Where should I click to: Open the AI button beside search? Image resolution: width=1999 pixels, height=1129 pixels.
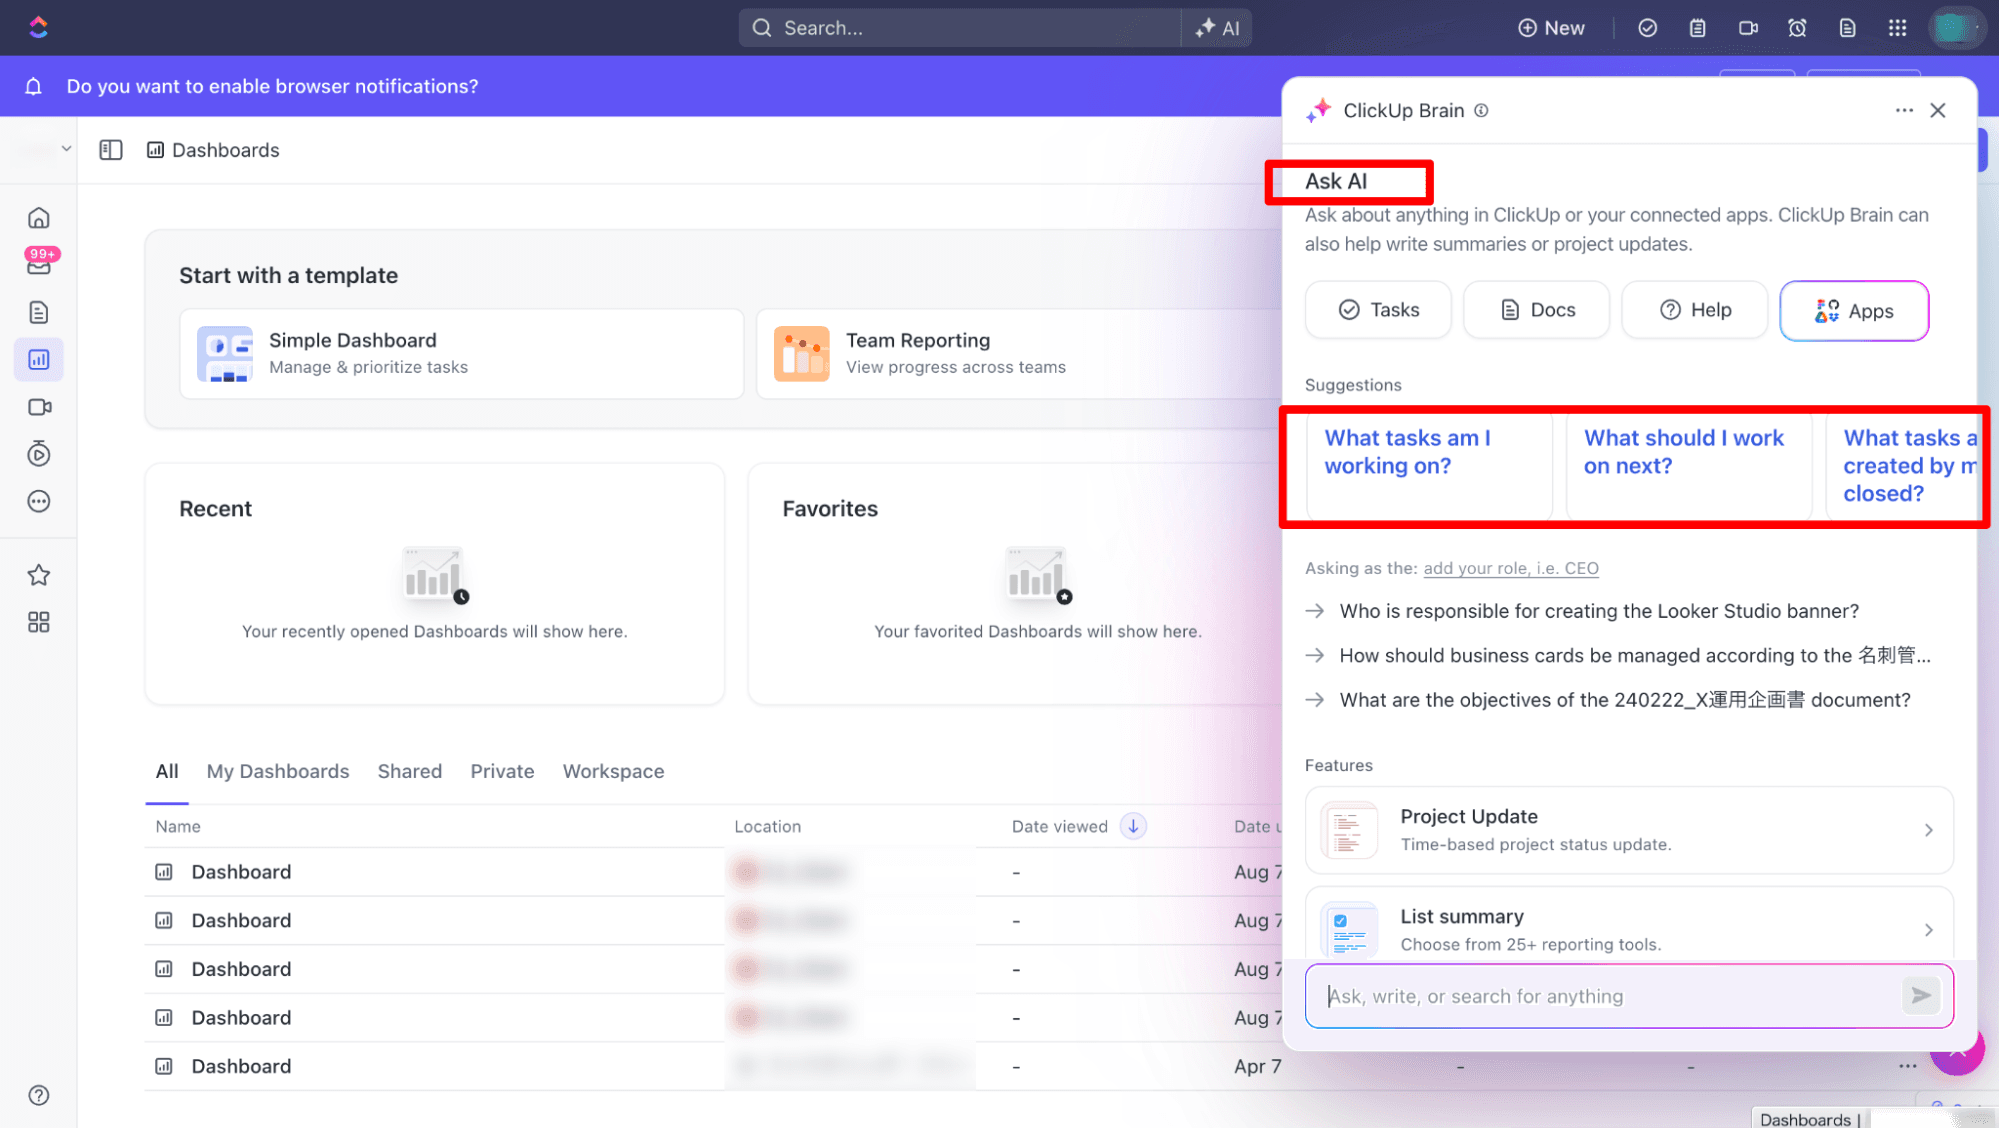[1217, 28]
